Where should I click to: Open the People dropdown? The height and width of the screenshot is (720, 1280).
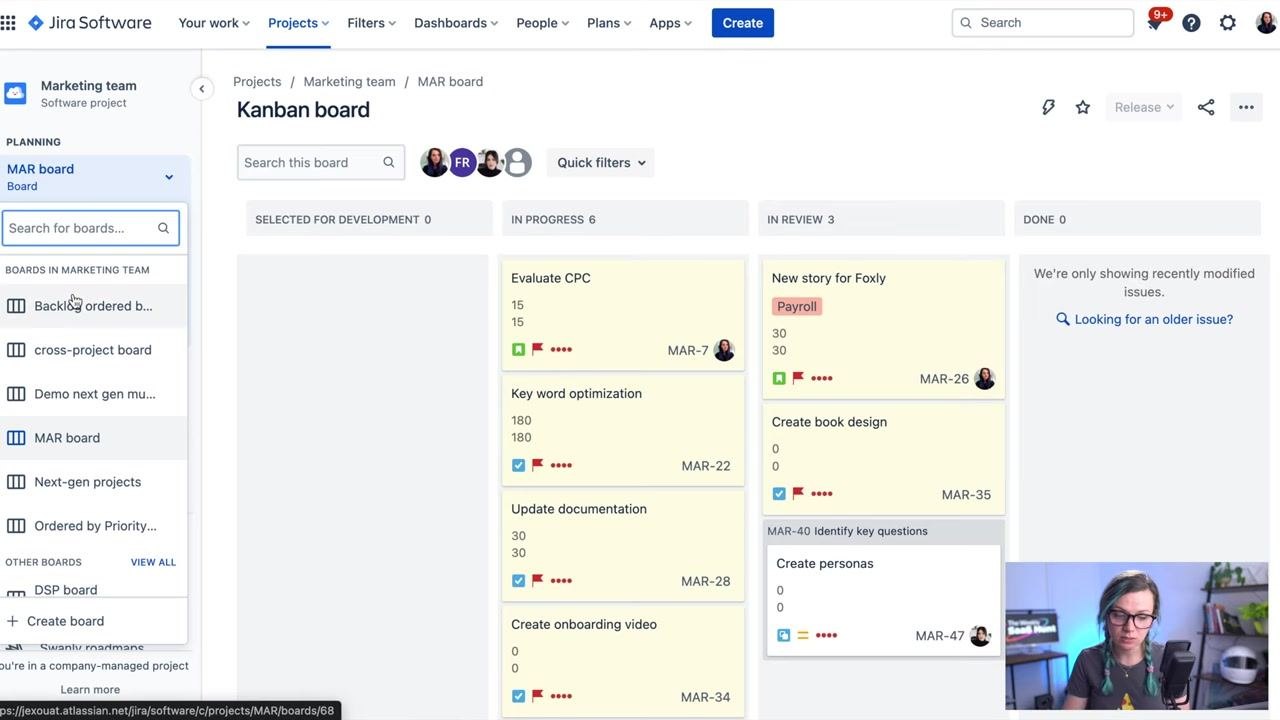click(x=543, y=23)
